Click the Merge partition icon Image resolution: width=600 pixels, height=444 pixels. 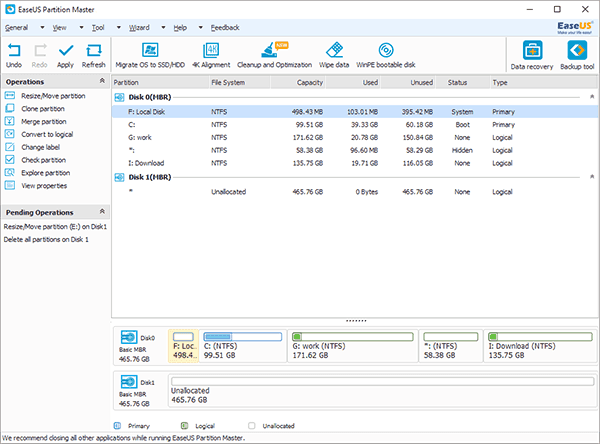pyautogui.click(x=10, y=121)
